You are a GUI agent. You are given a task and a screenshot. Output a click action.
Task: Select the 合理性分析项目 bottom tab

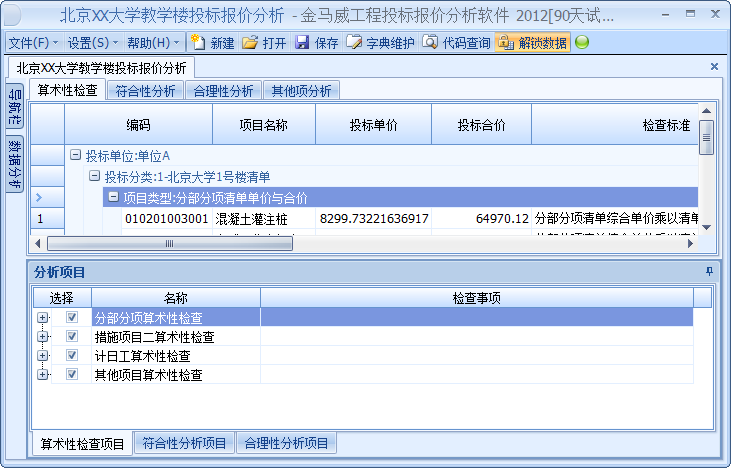[x=287, y=443]
